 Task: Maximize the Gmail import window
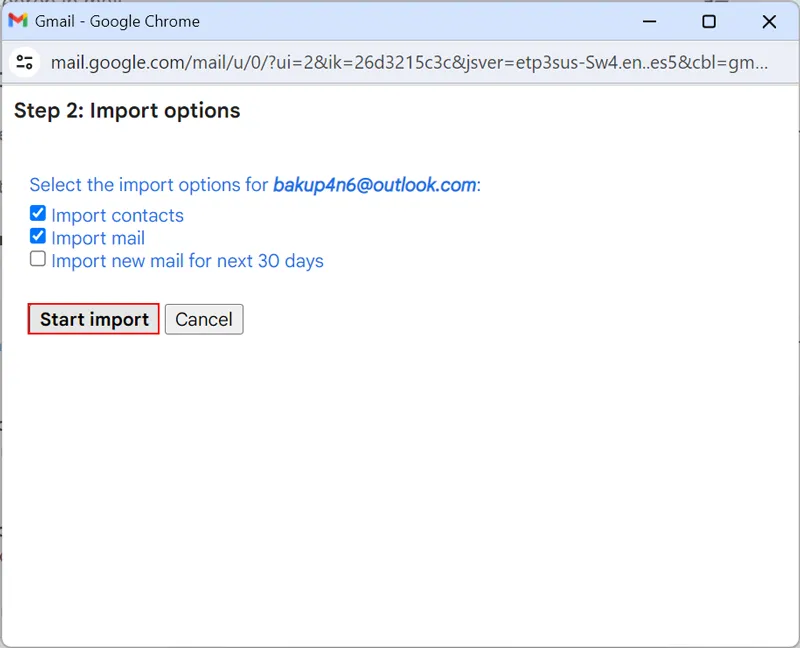709,21
